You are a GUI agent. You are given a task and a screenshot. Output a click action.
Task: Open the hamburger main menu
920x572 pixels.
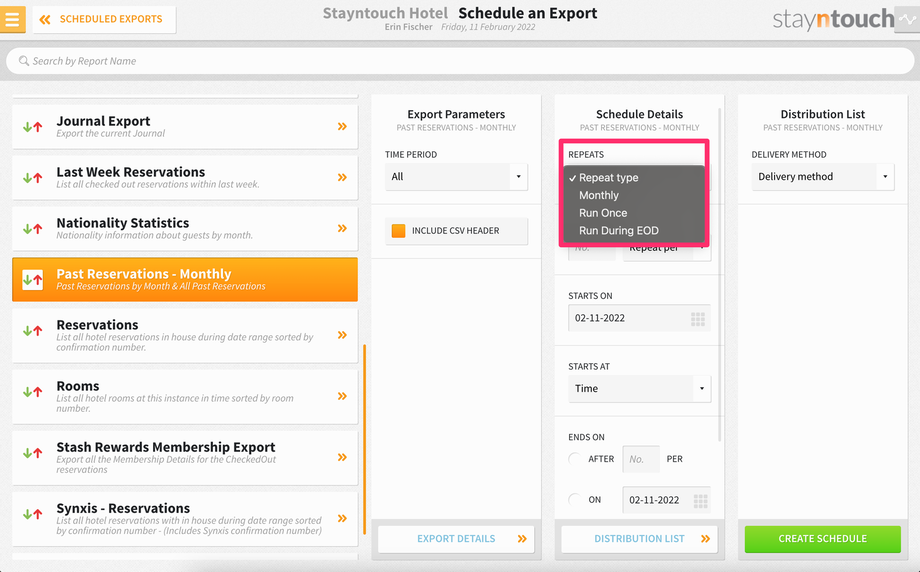(x=12, y=19)
